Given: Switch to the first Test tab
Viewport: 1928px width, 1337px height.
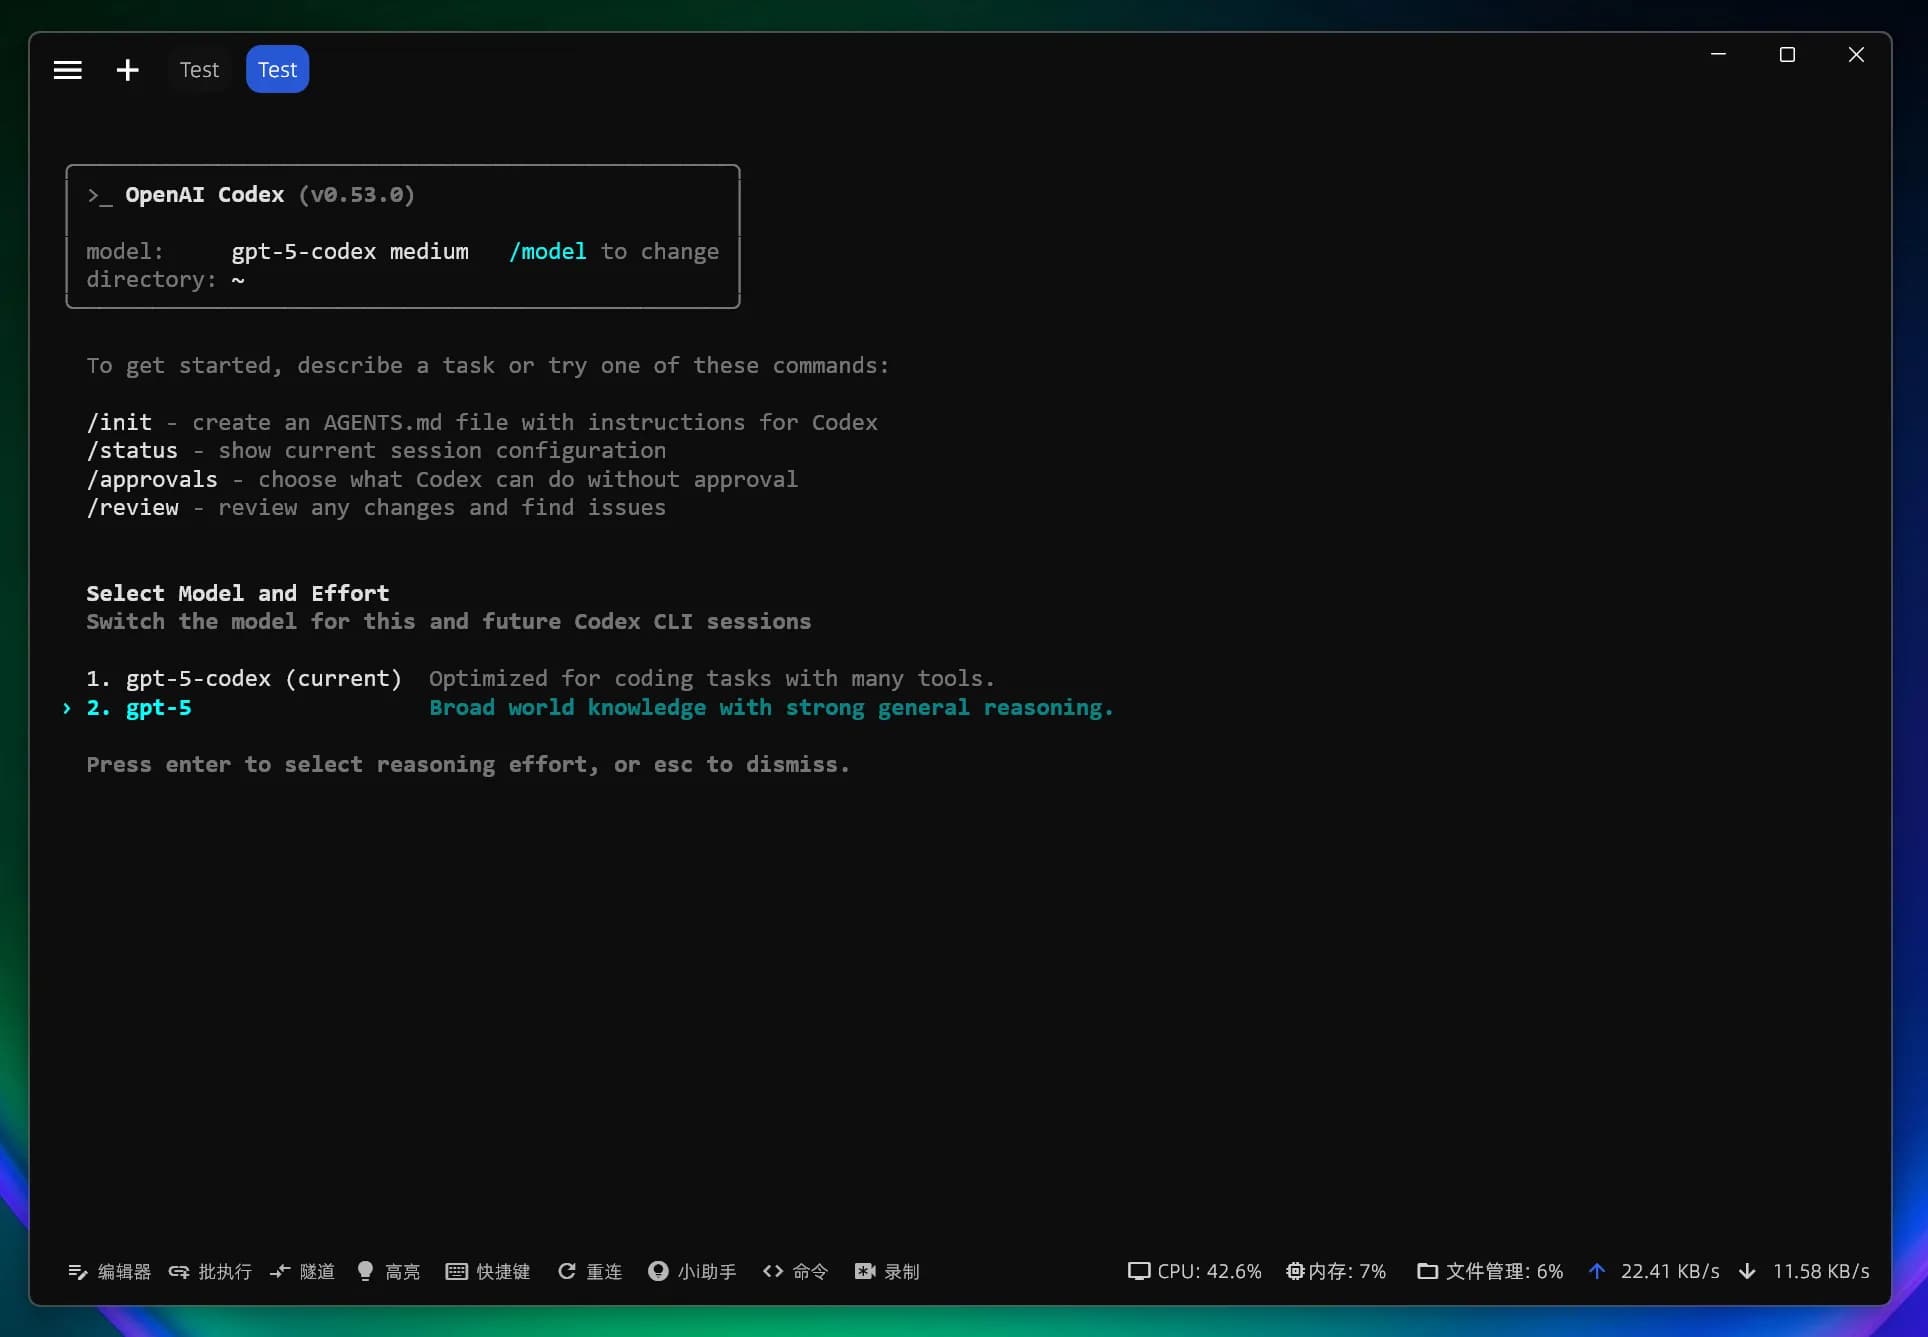Looking at the screenshot, I should (199, 69).
